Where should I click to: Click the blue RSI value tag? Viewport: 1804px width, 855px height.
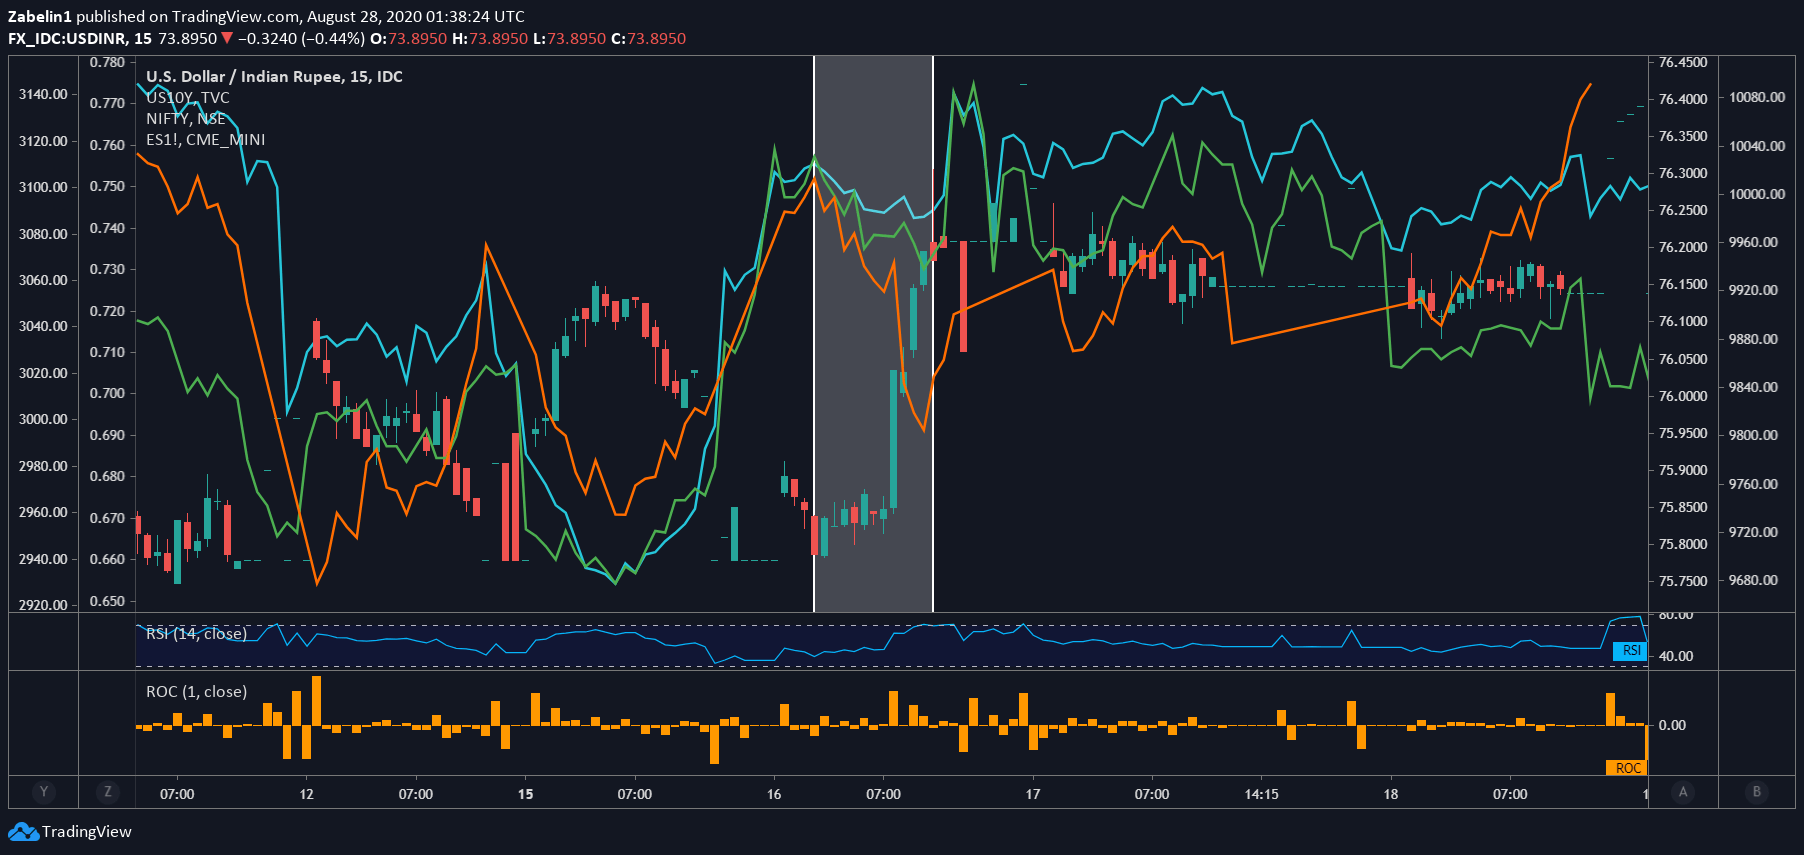(x=1630, y=651)
